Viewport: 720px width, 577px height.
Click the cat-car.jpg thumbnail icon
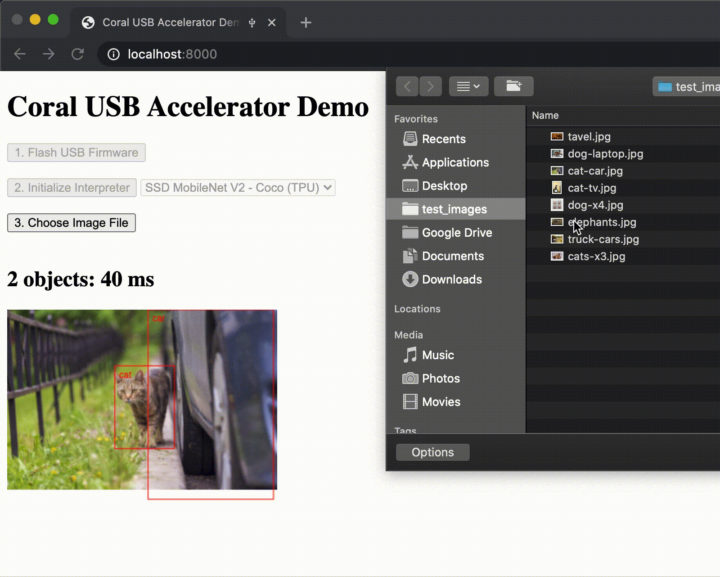point(557,170)
